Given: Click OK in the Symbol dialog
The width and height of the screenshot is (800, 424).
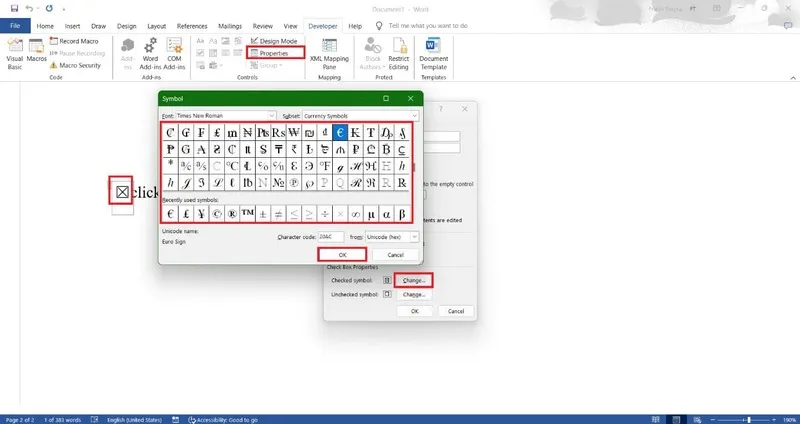Looking at the screenshot, I should [x=342, y=255].
